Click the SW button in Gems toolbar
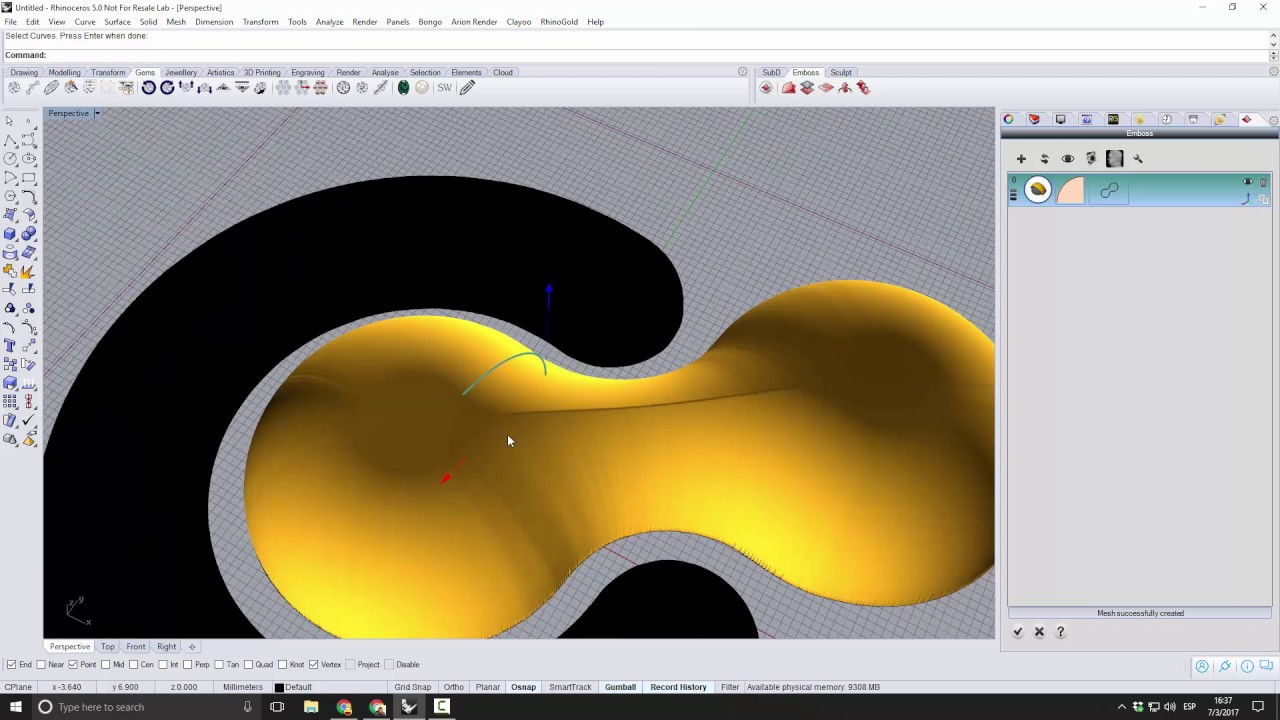Viewport: 1280px width, 720px height. (x=444, y=88)
